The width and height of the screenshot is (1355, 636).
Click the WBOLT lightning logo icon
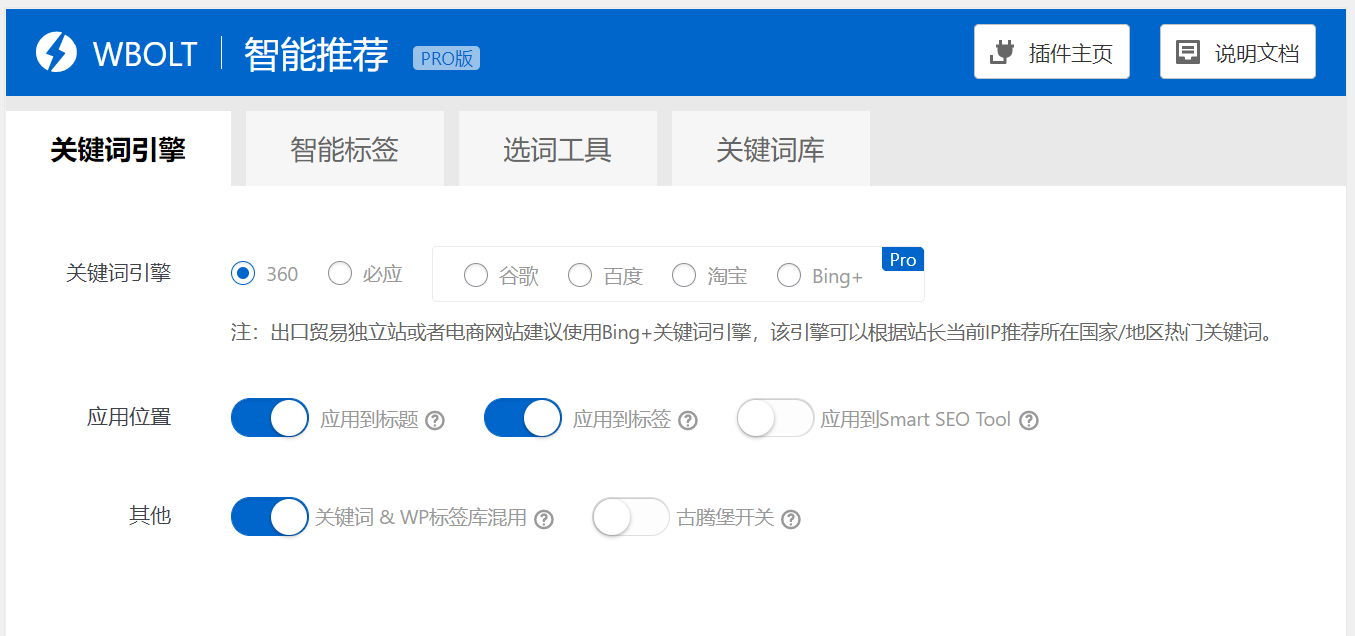(56, 52)
